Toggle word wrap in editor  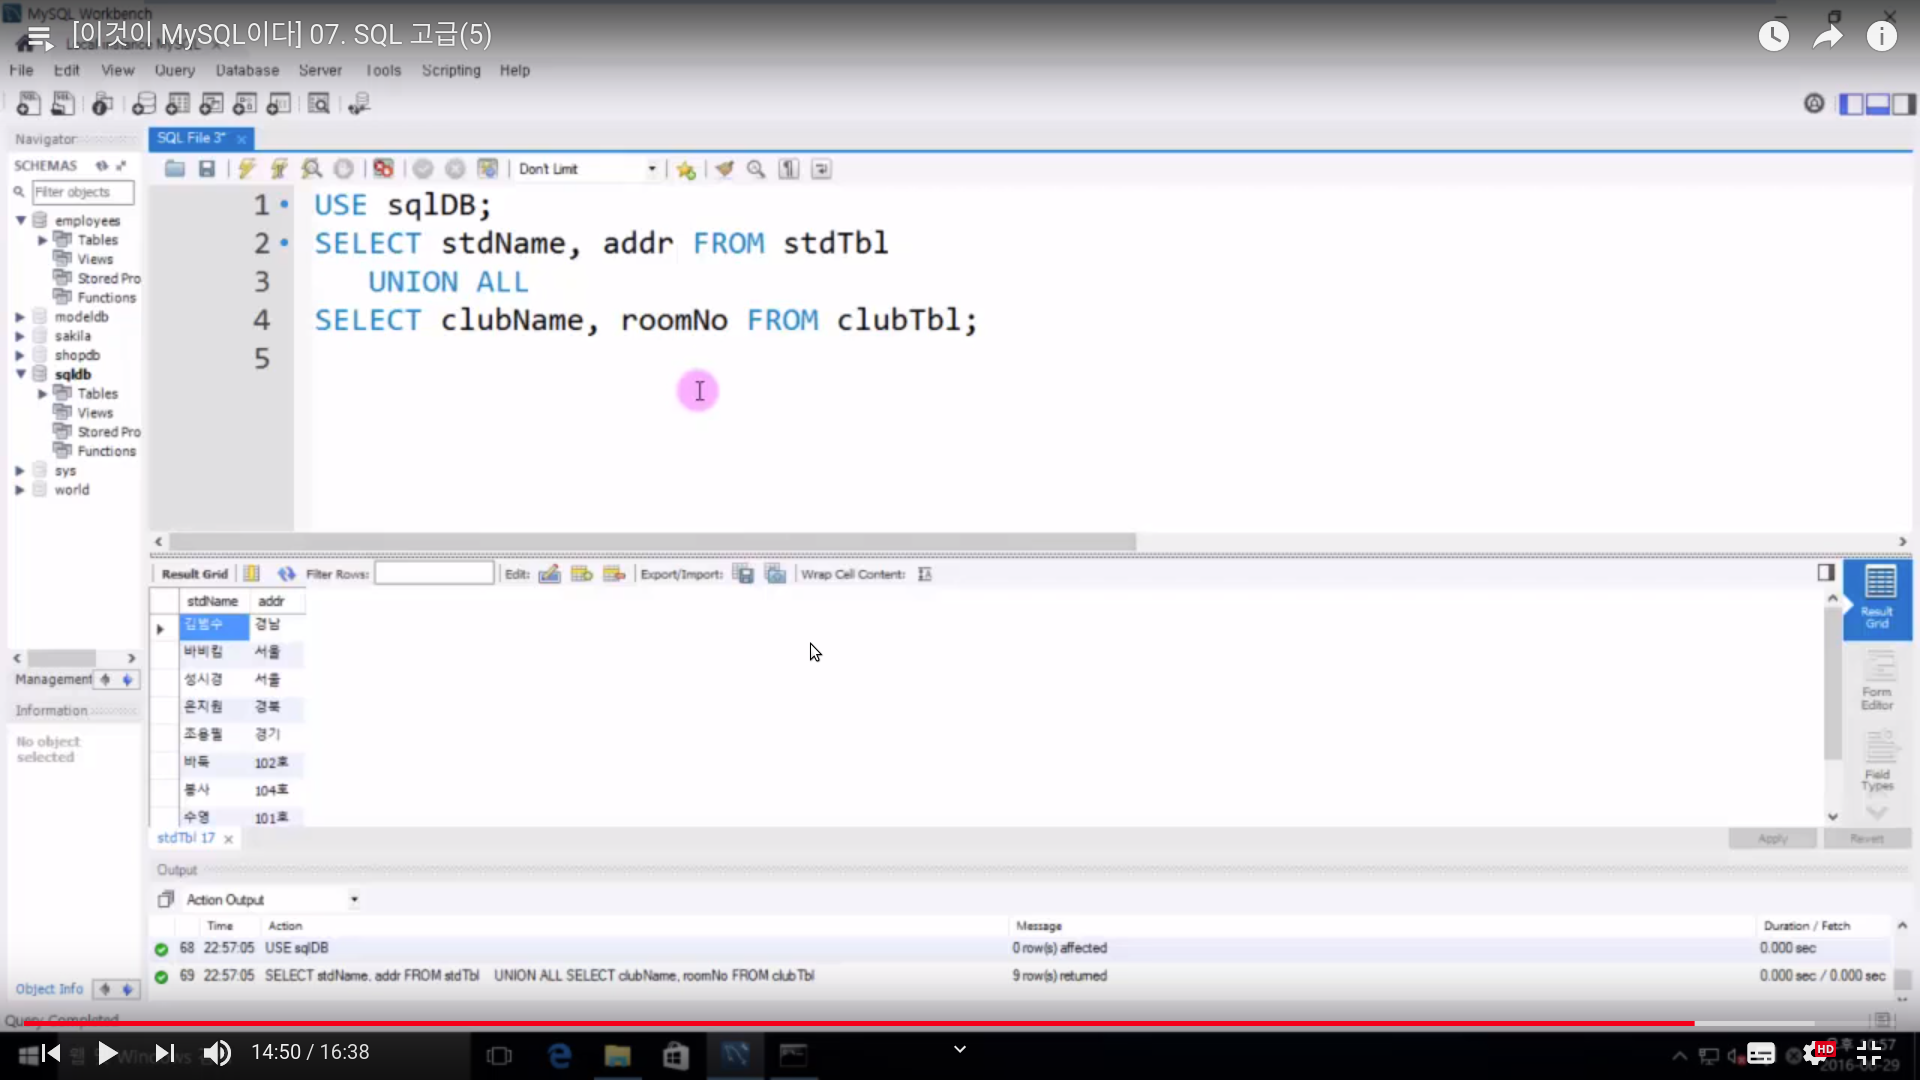pos(821,169)
